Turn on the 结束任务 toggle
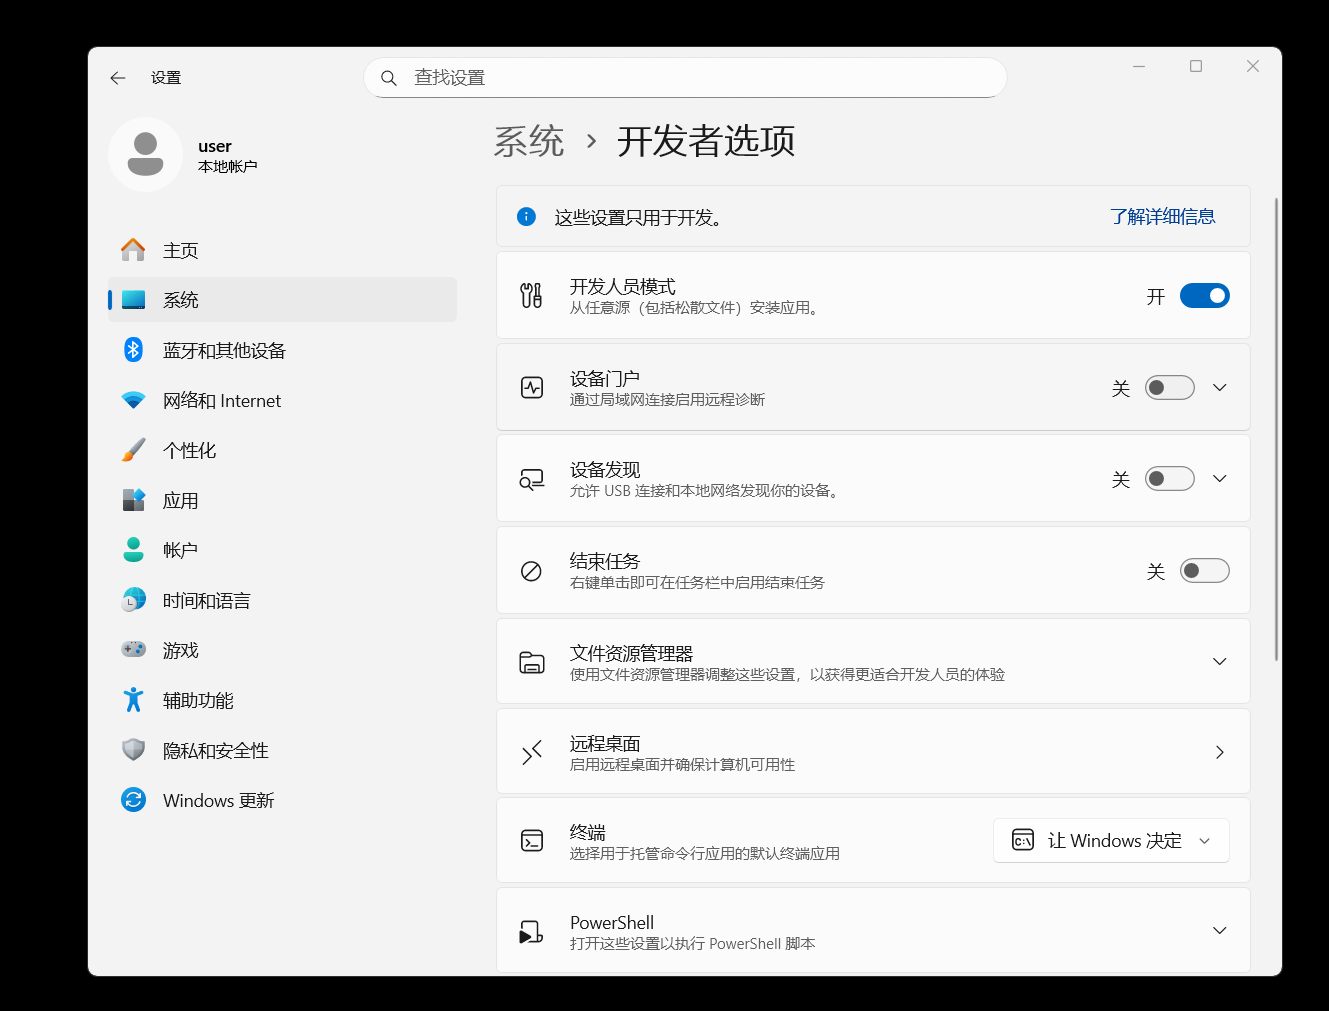Screen dimensions: 1329x1011 [1205, 570]
